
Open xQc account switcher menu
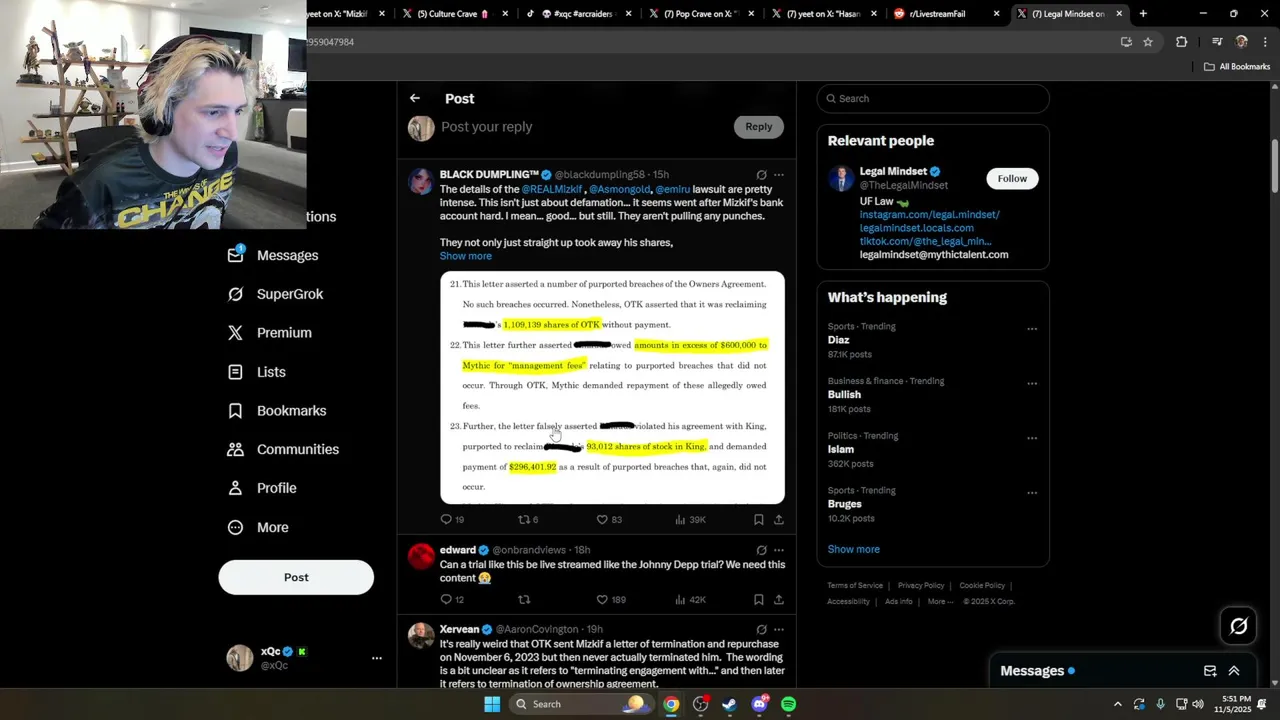(305, 658)
